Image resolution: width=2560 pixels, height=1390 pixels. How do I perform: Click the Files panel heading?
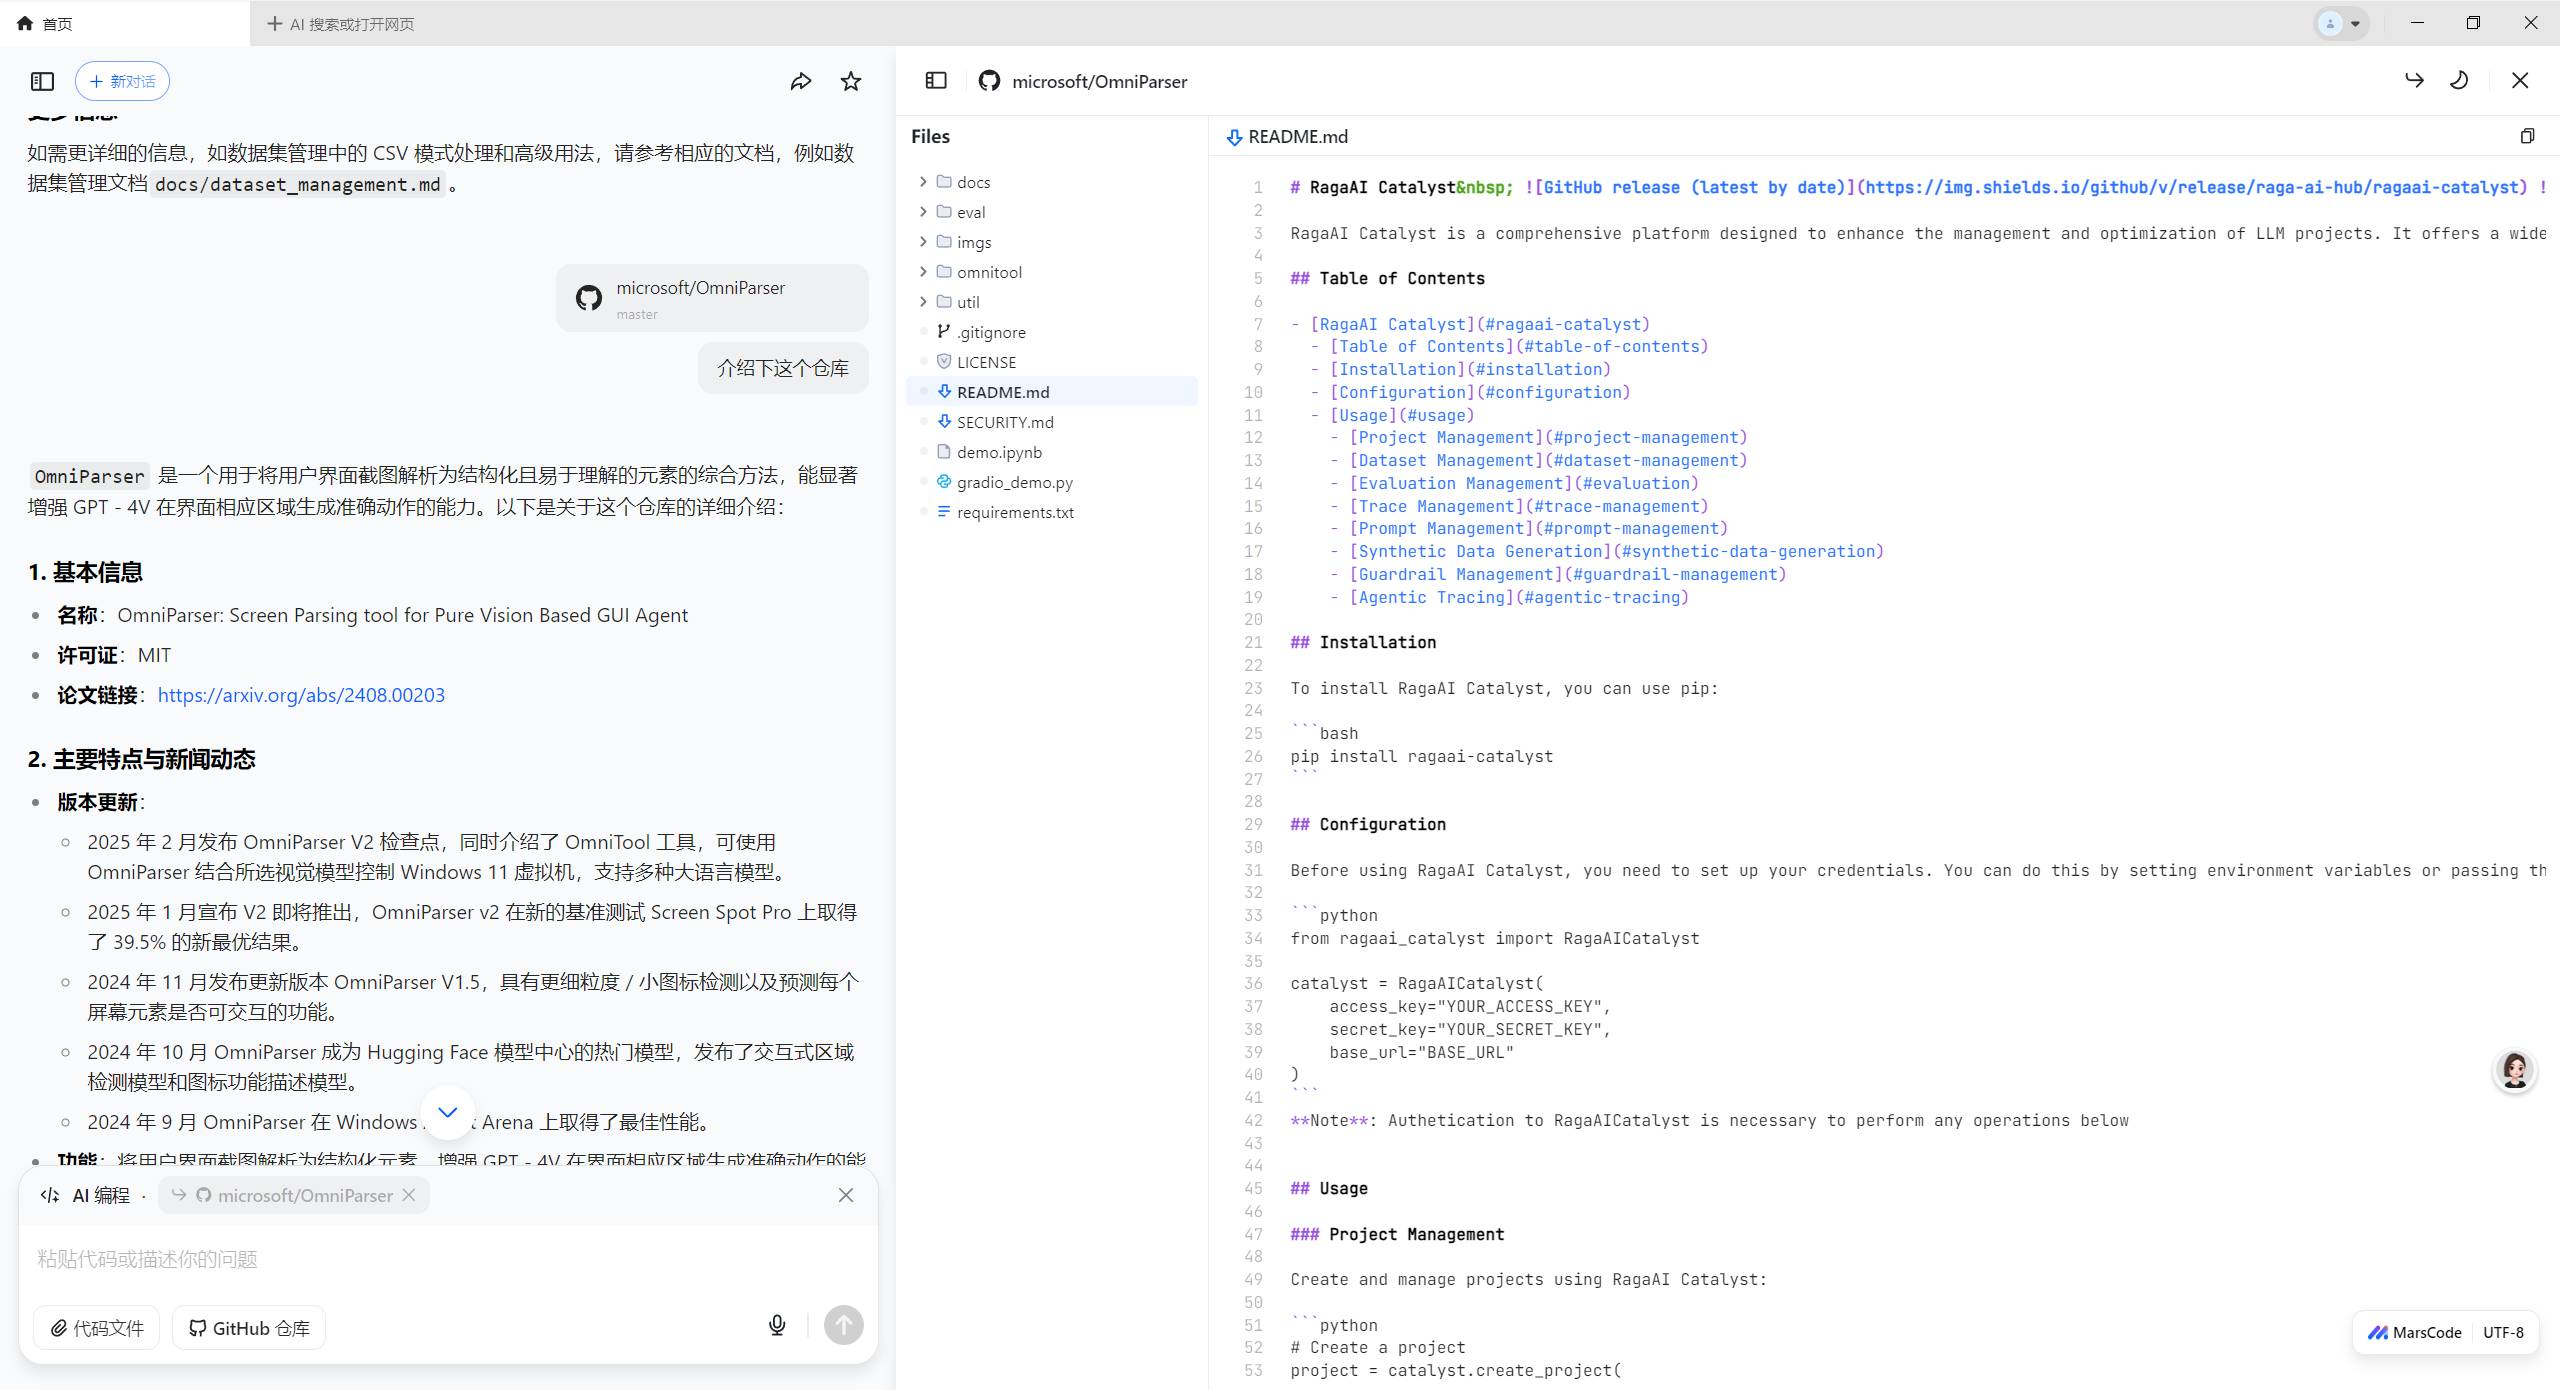(x=930, y=136)
